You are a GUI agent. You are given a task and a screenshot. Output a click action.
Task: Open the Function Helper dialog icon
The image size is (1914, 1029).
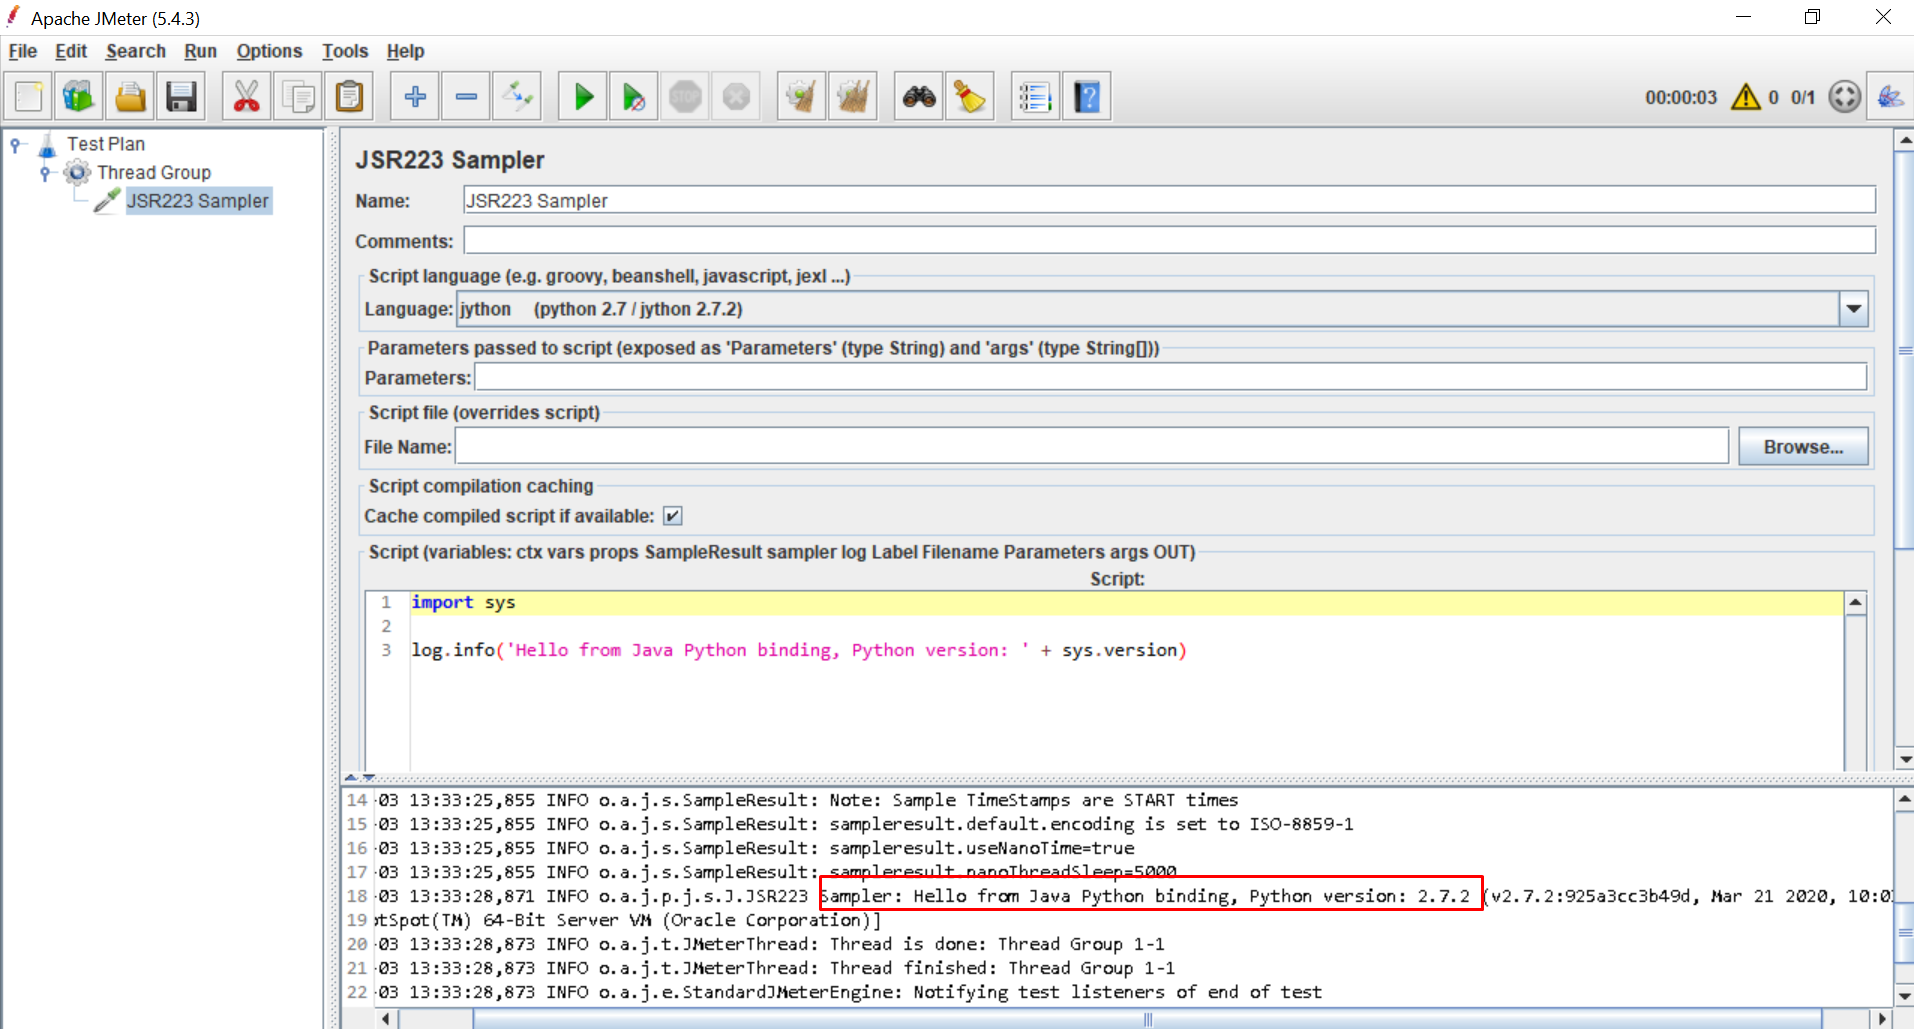coord(1034,97)
